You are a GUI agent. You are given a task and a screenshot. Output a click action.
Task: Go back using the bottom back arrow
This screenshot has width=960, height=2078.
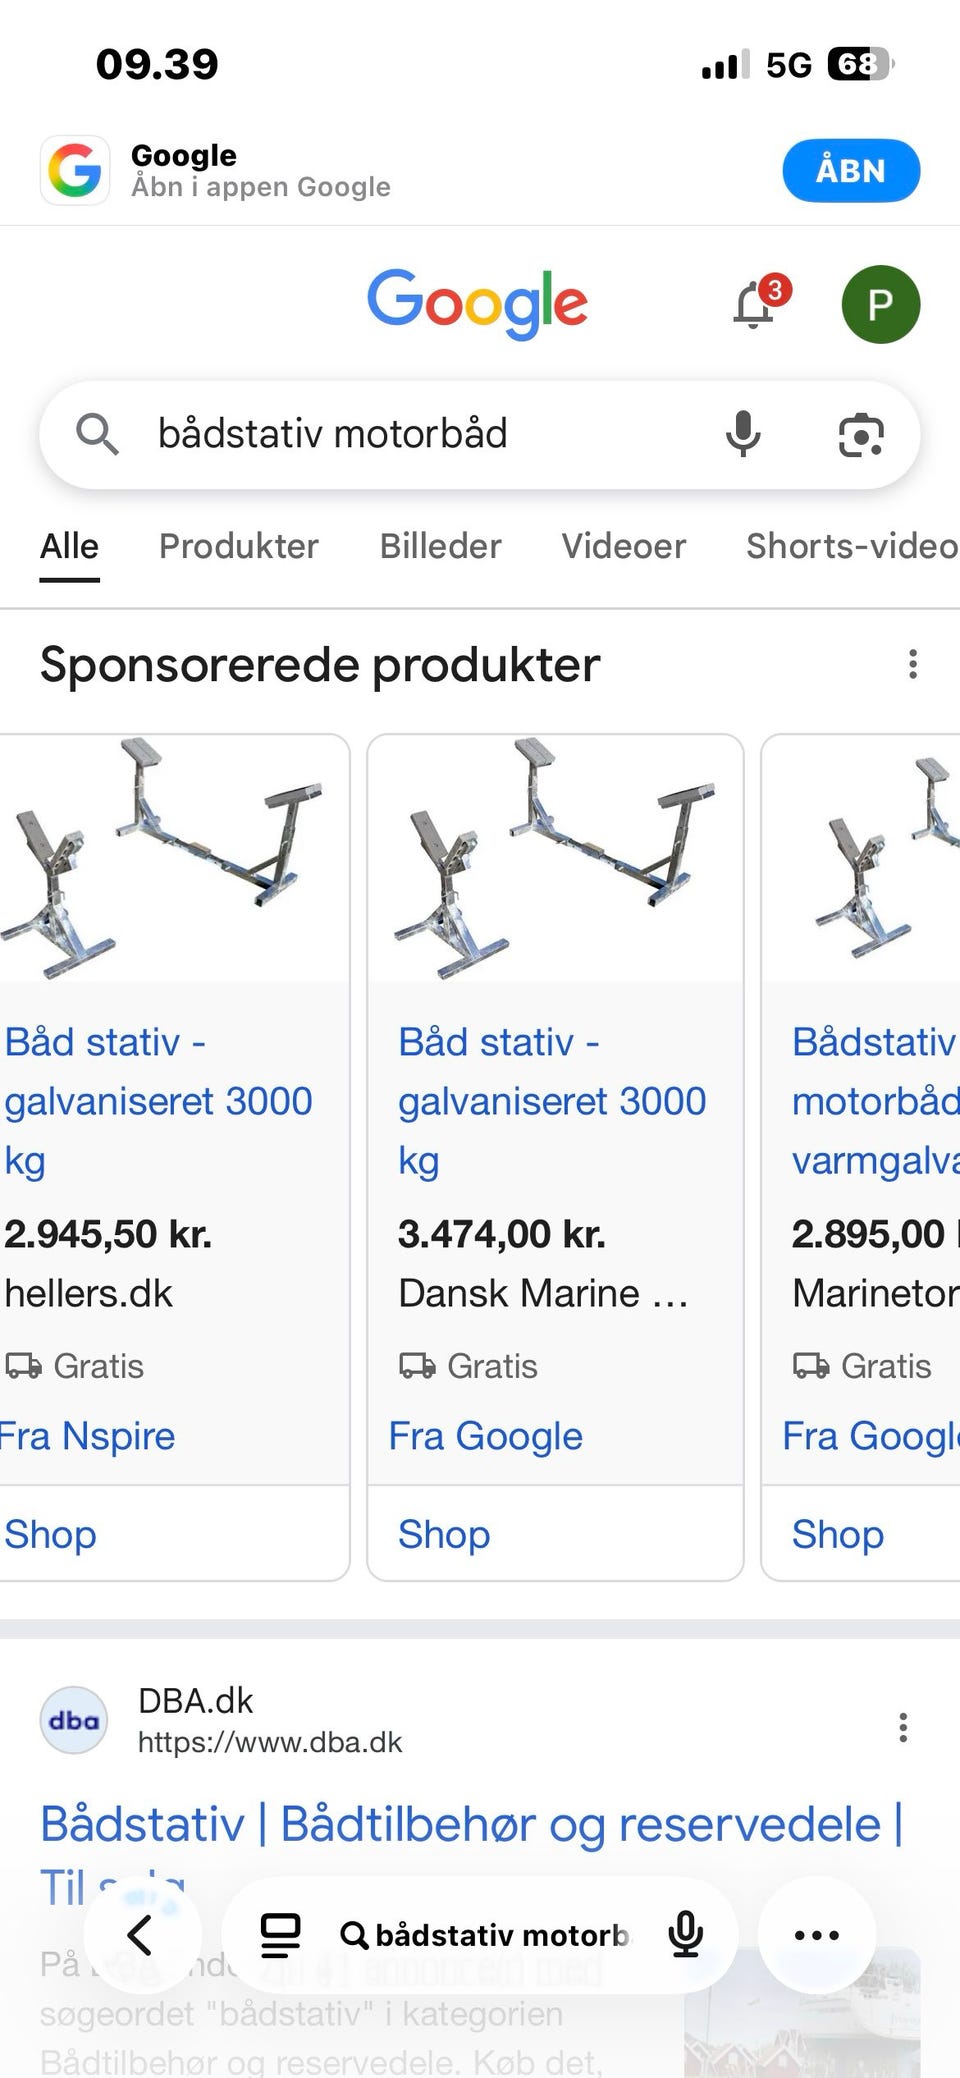(x=143, y=1933)
